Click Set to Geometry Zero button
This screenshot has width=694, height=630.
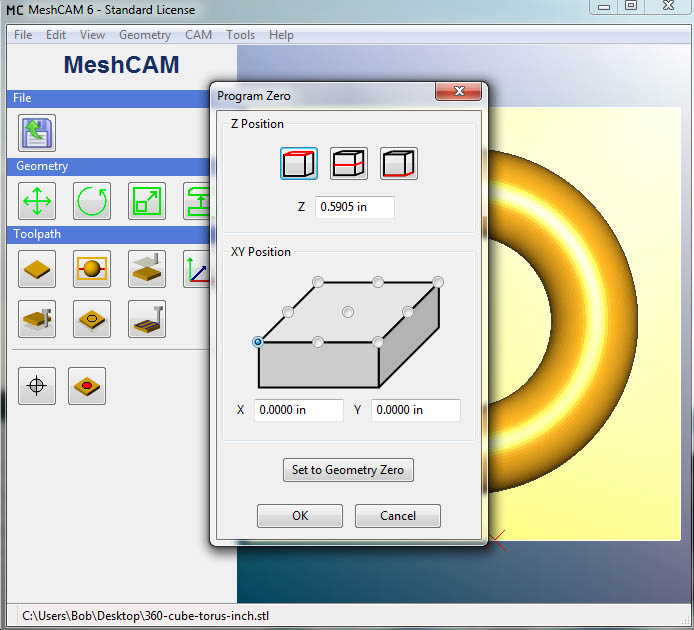(348, 470)
